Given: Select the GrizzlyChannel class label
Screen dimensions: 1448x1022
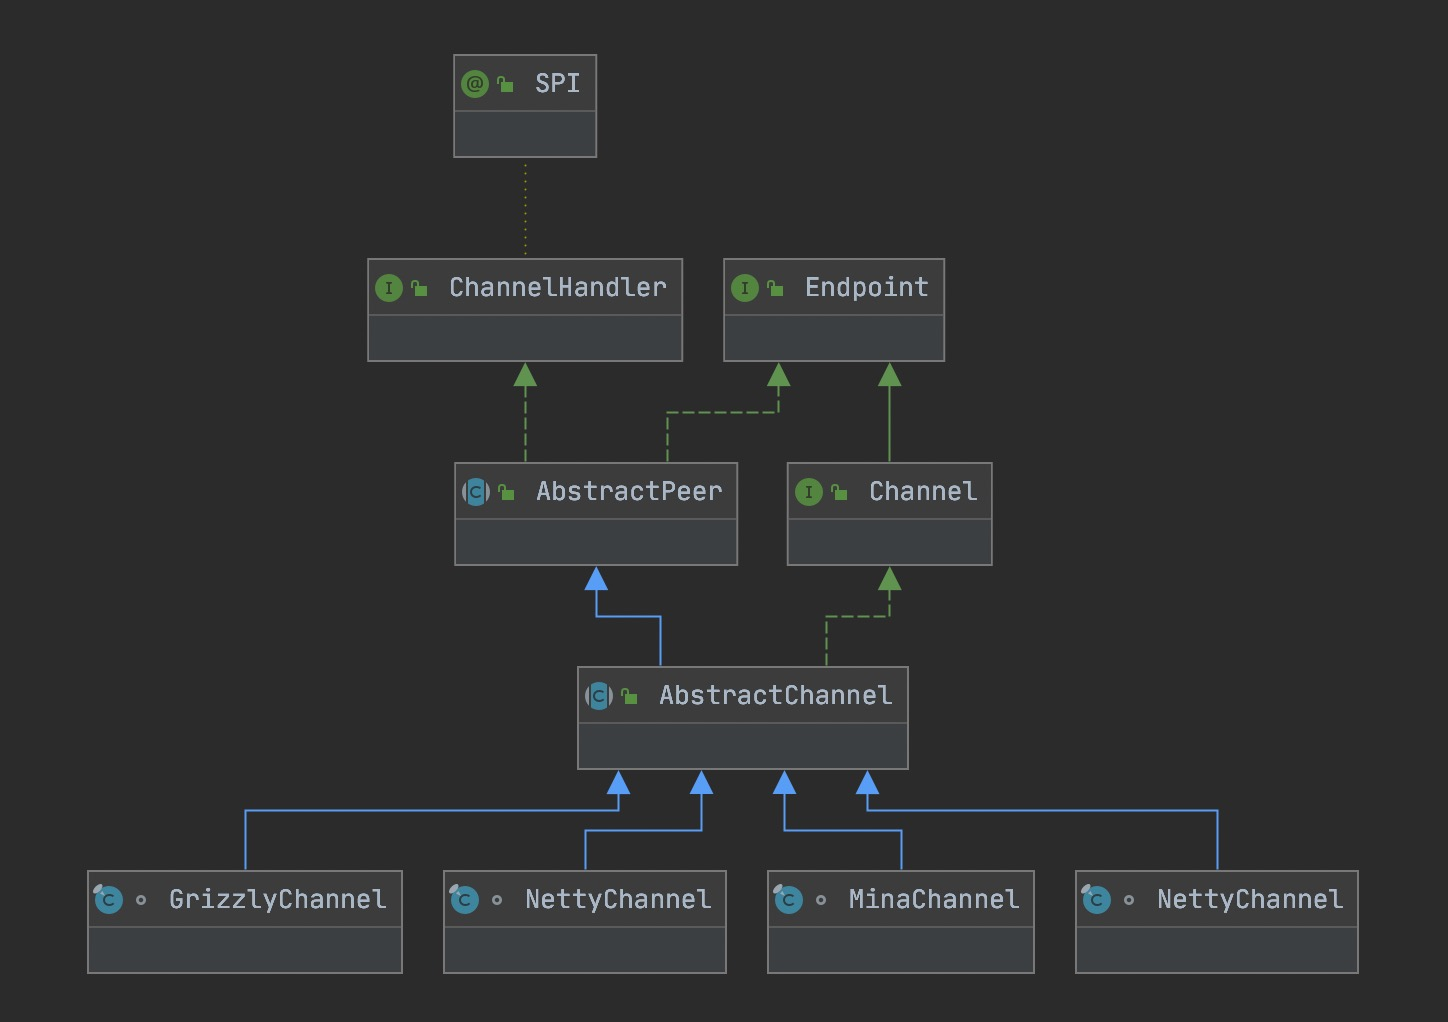Looking at the screenshot, I should pos(277,900).
